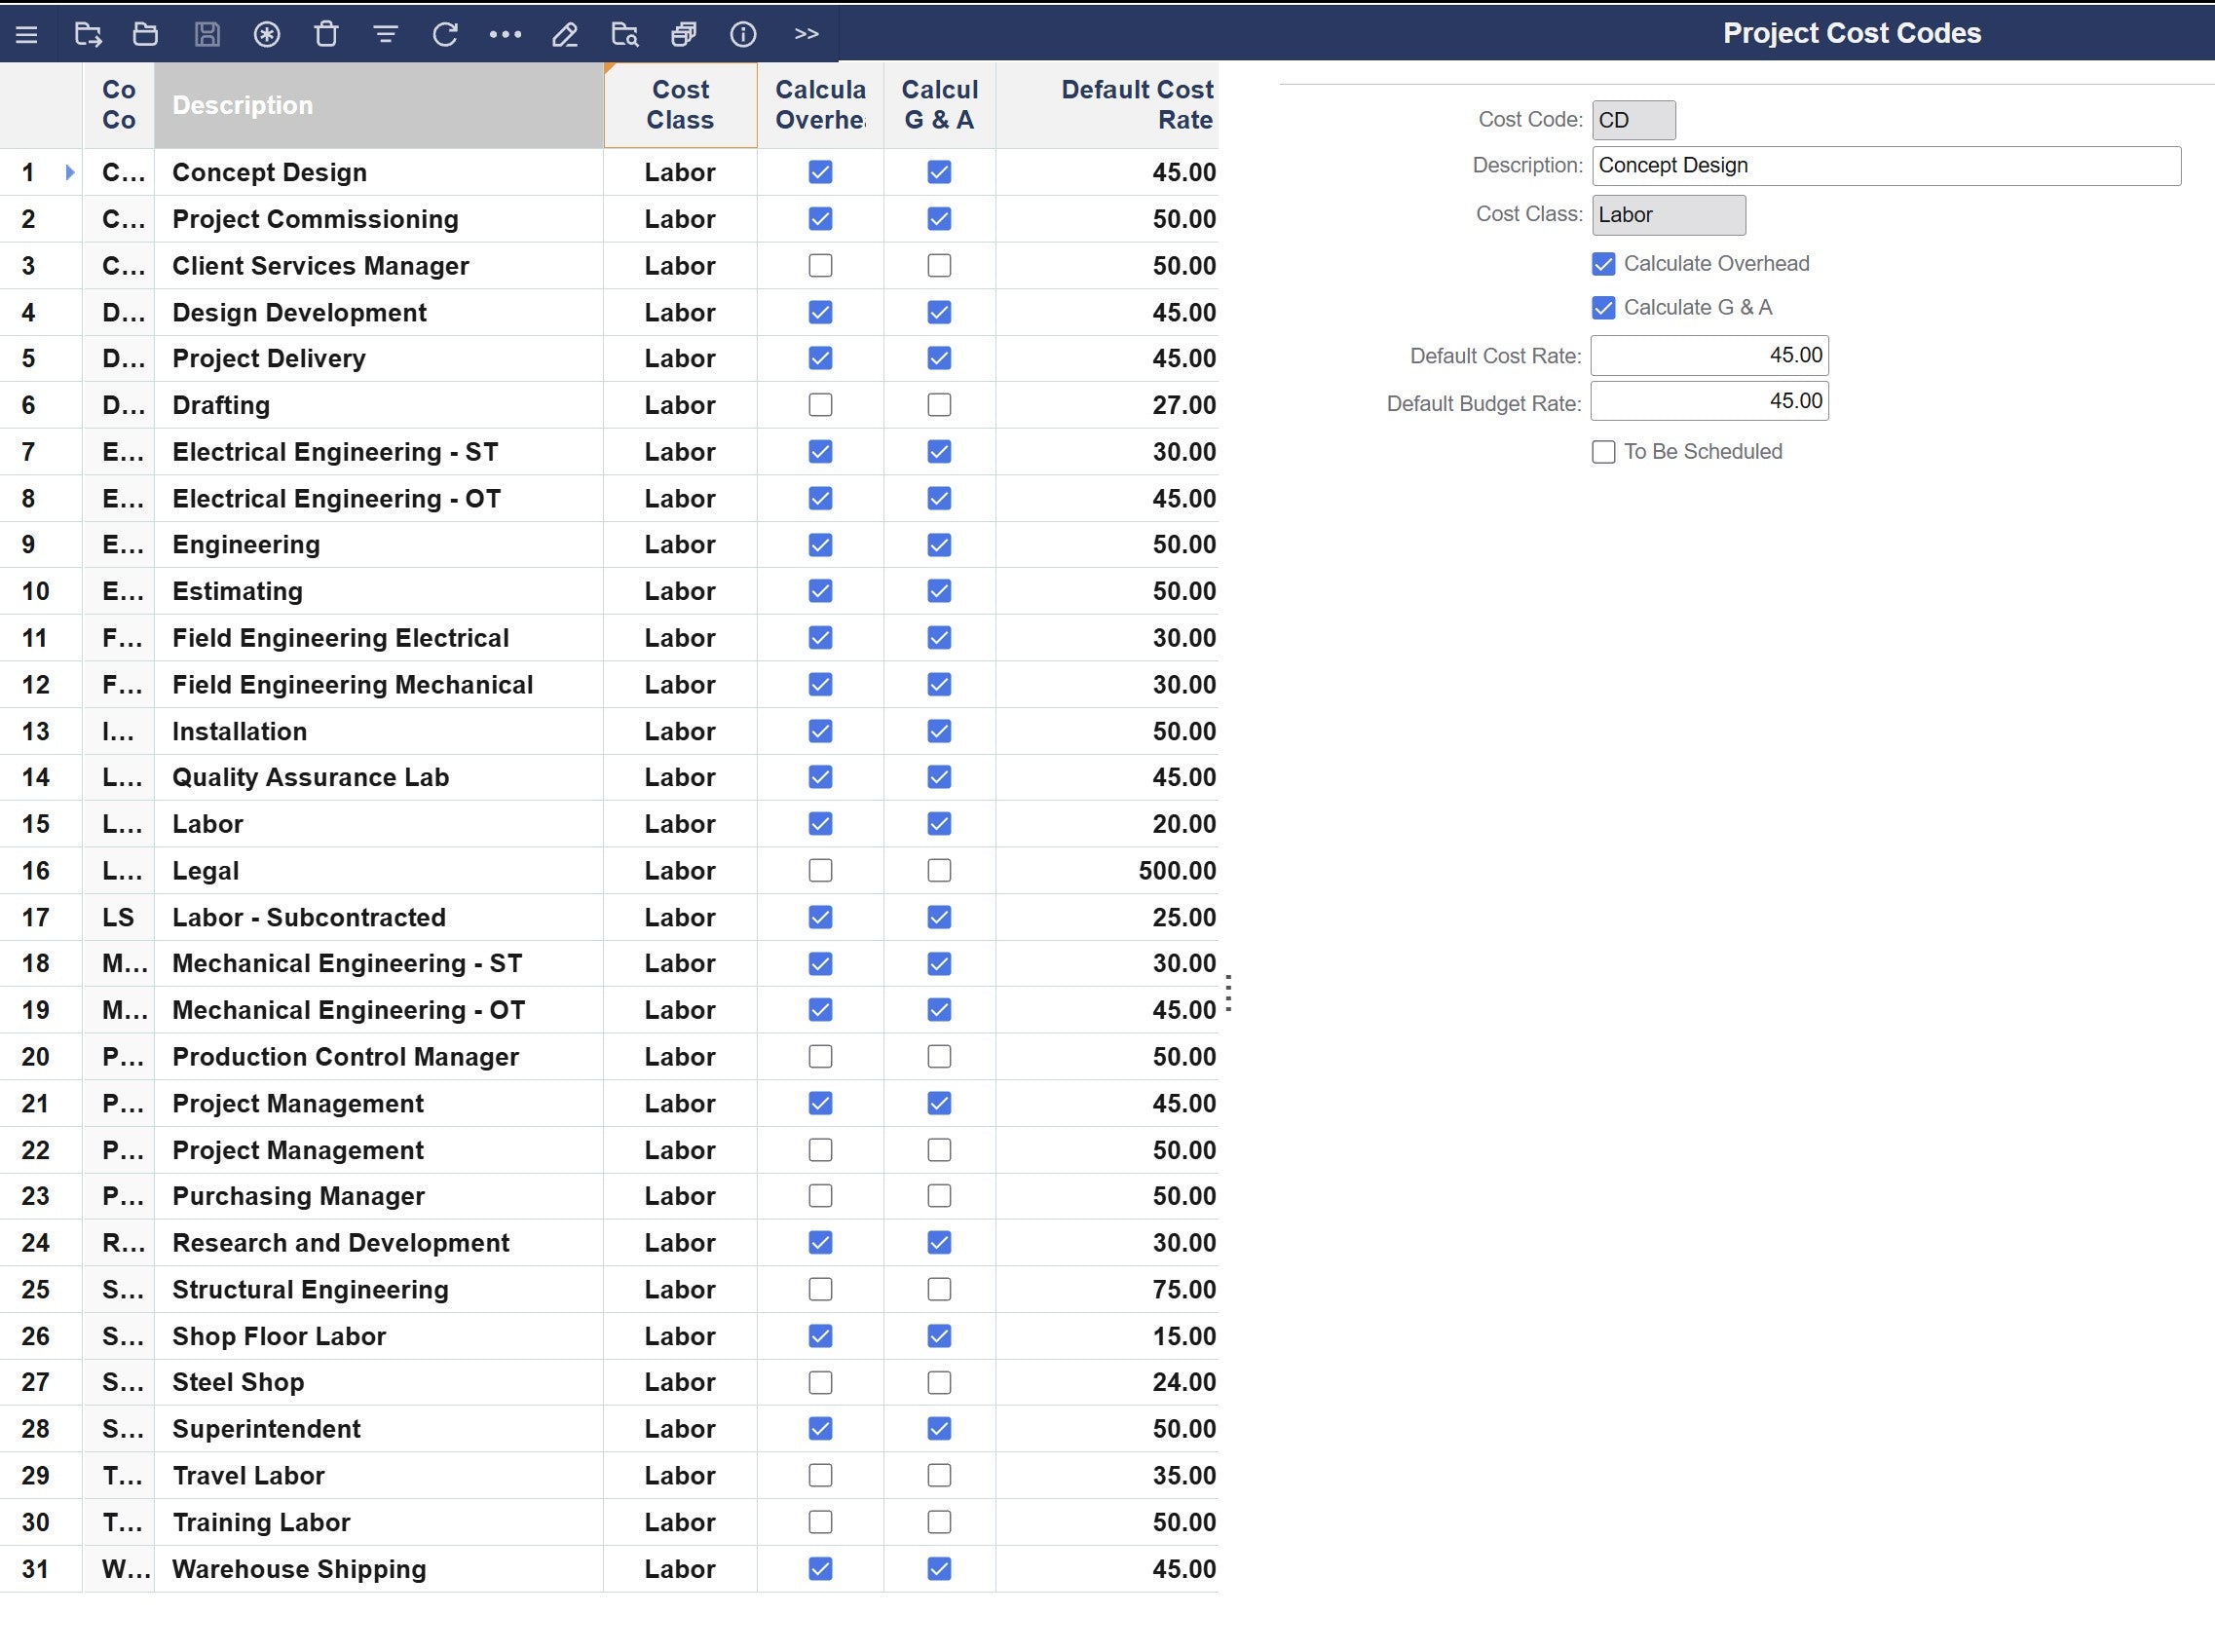
Task: Expand toolbar with double-chevron overflow
Action: pyautogui.click(x=806, y=35)
